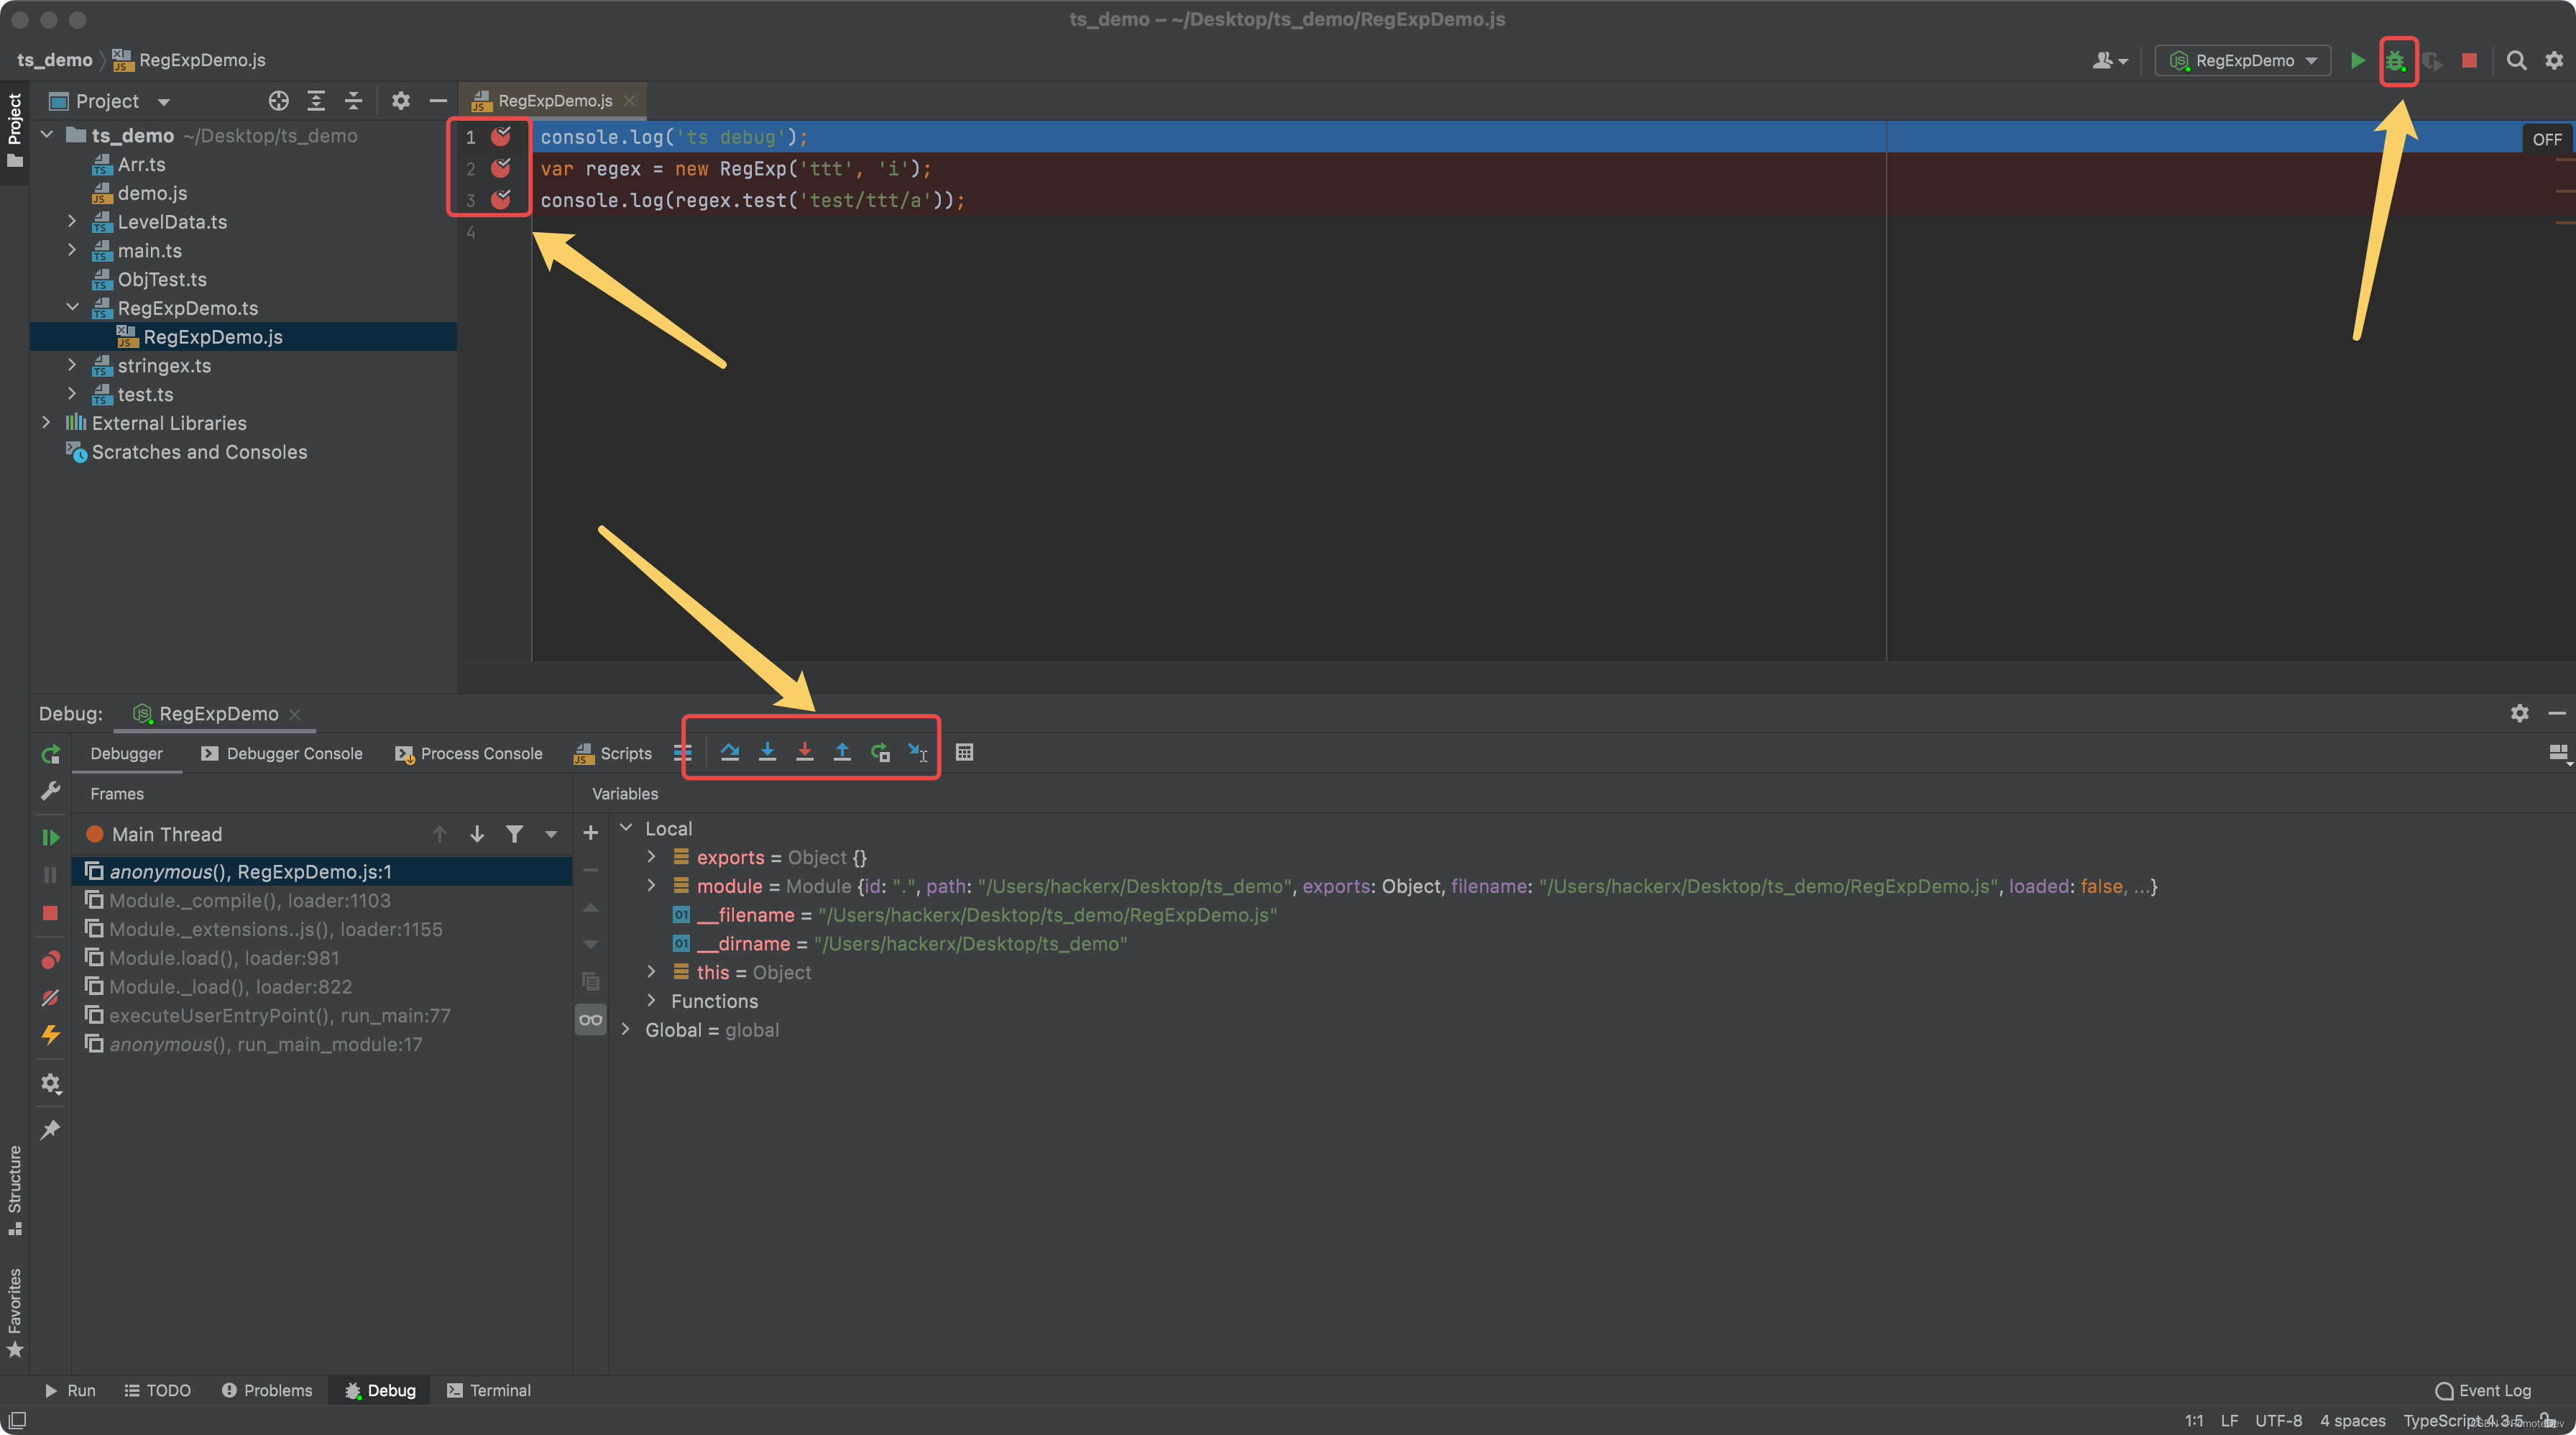Click the Evaluate Expression calculator icon
The width and height of the screenshot is (2576, 1435).
(x=964, y=752)
